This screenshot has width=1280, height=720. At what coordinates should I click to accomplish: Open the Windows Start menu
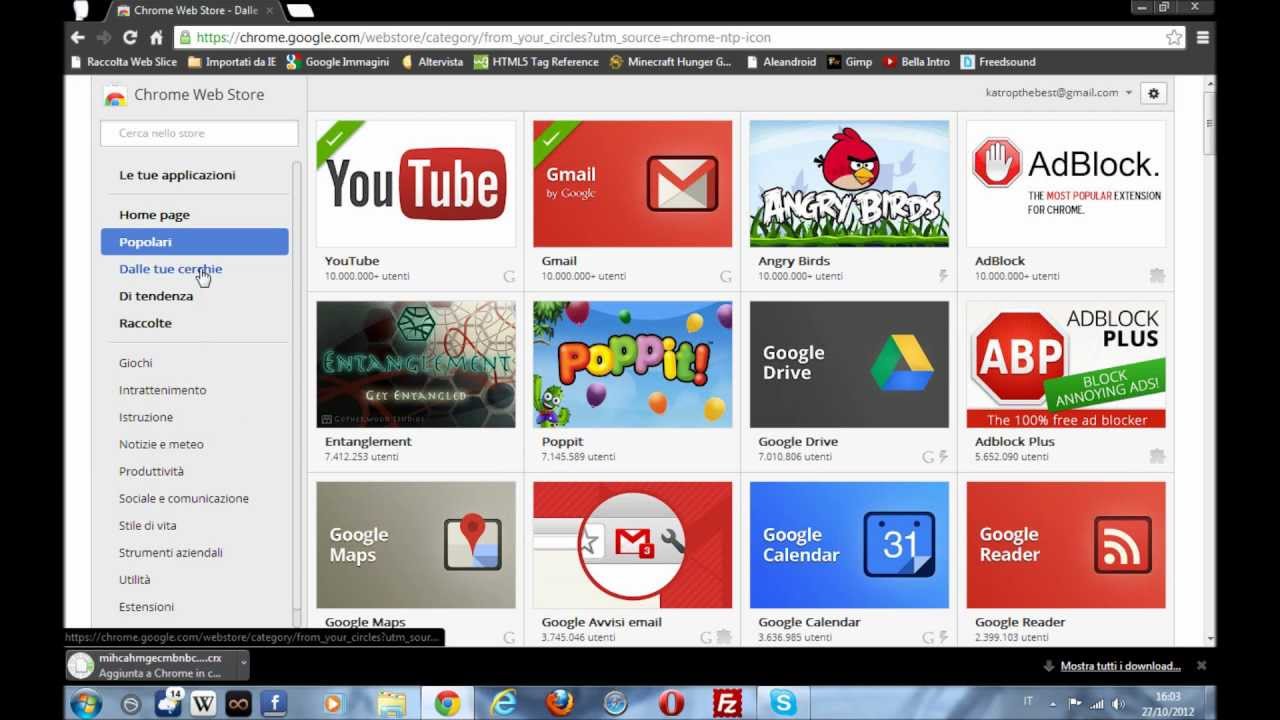[85, 703]
